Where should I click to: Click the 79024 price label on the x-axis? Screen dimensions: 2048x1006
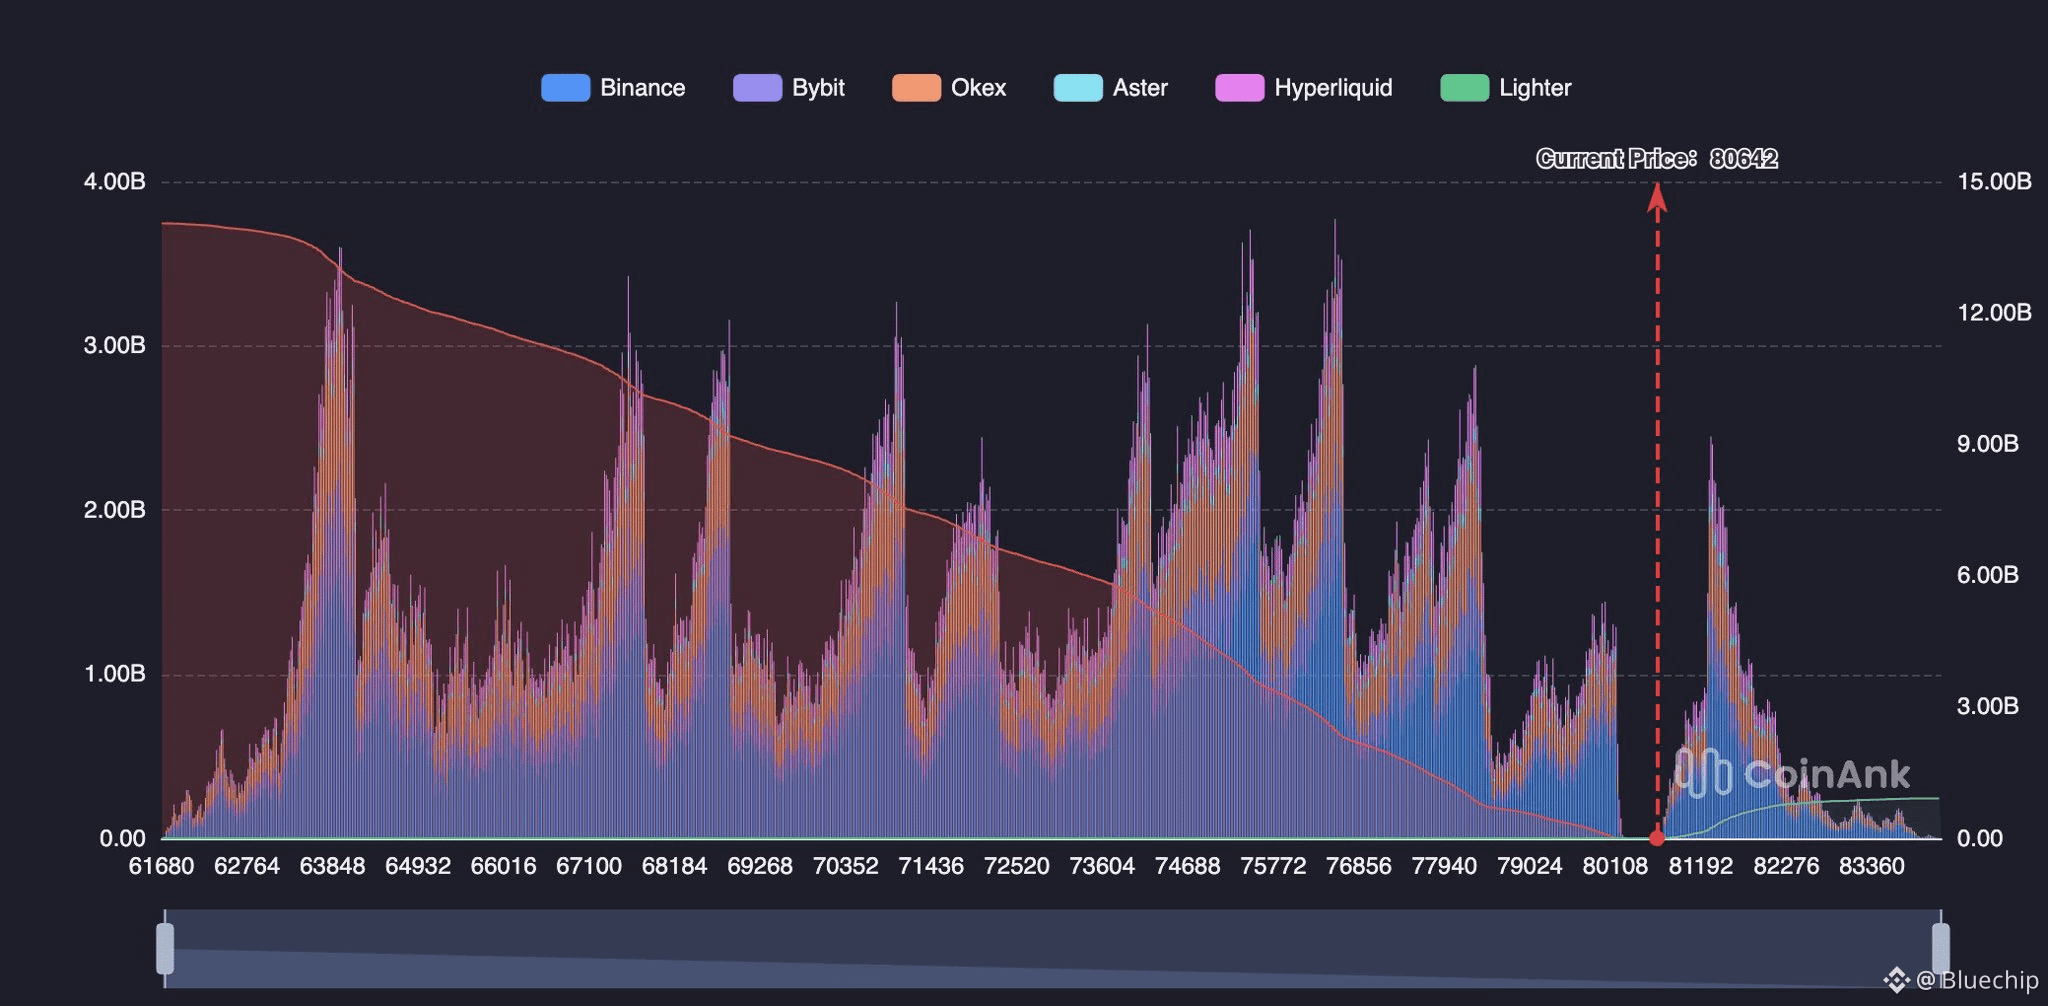coord(1530,866)
